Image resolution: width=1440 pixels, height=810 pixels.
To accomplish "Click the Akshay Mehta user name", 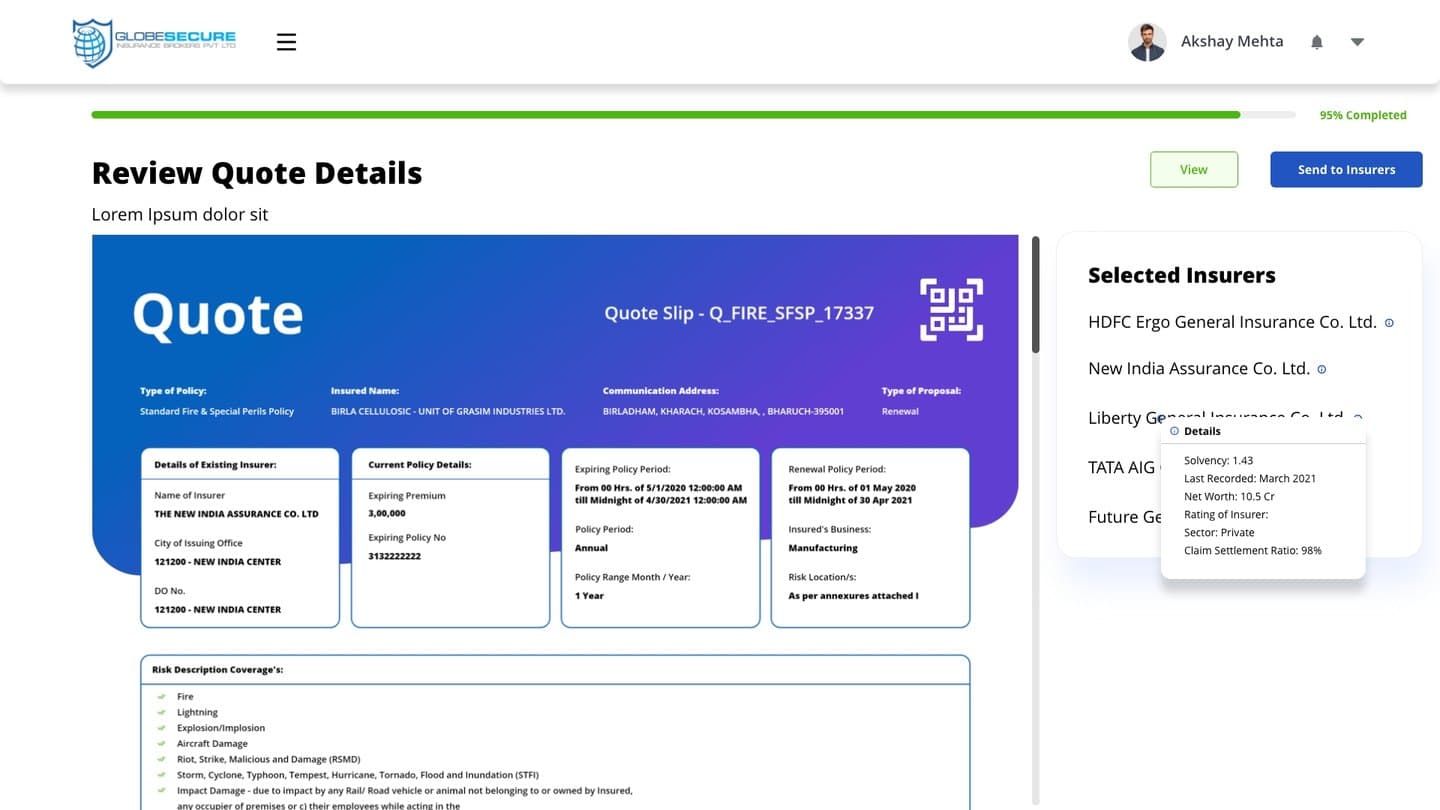I will (1232, 42).
